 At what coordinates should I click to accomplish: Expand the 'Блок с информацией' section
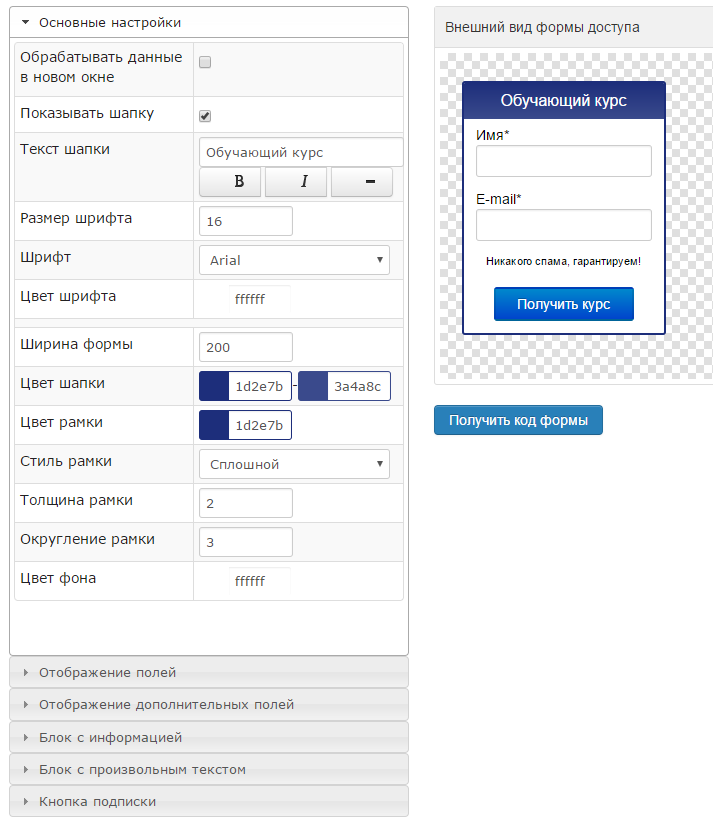click(110, 737)
